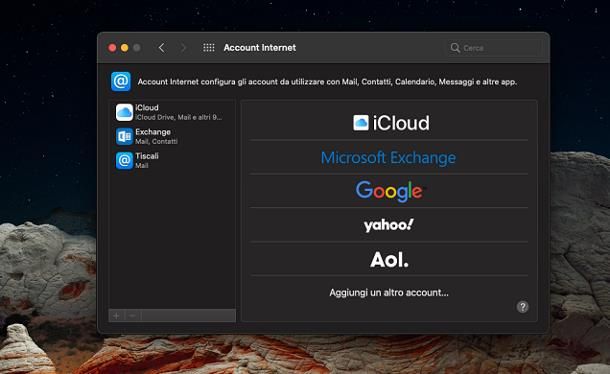Add account with the plus button
Screen dimensions: 610x374
[x=116, y=316]
